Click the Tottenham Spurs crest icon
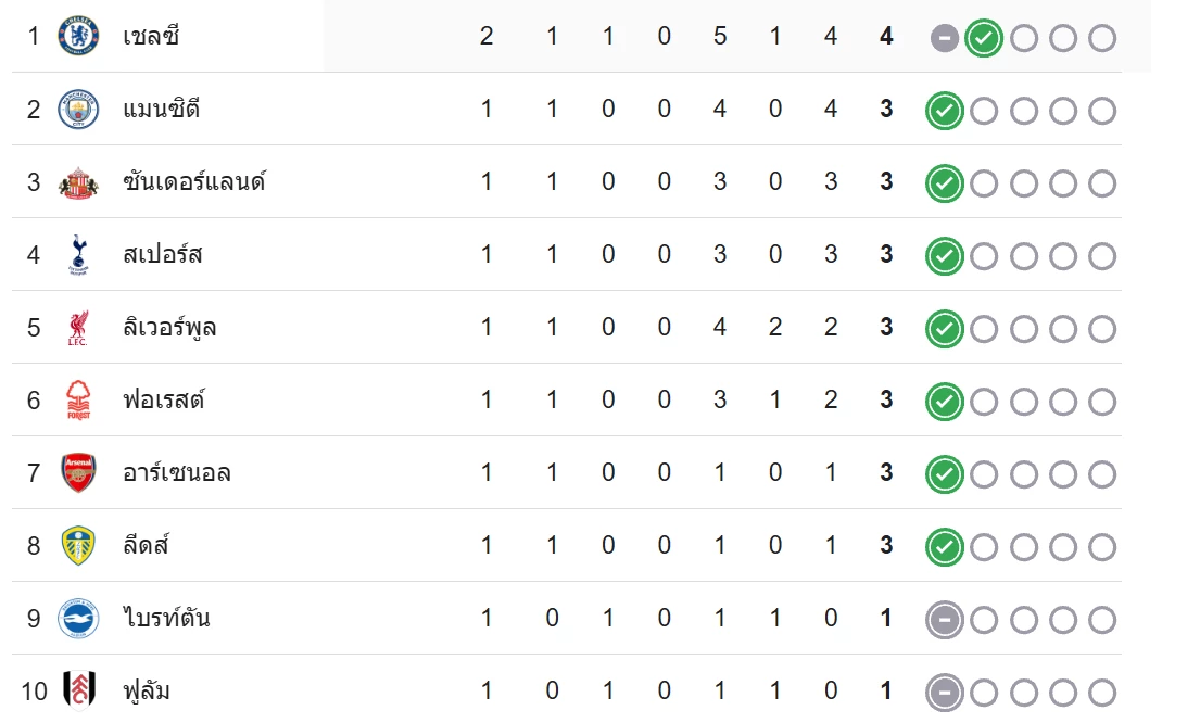The image size is (1200, 723). tap(79, 254)
